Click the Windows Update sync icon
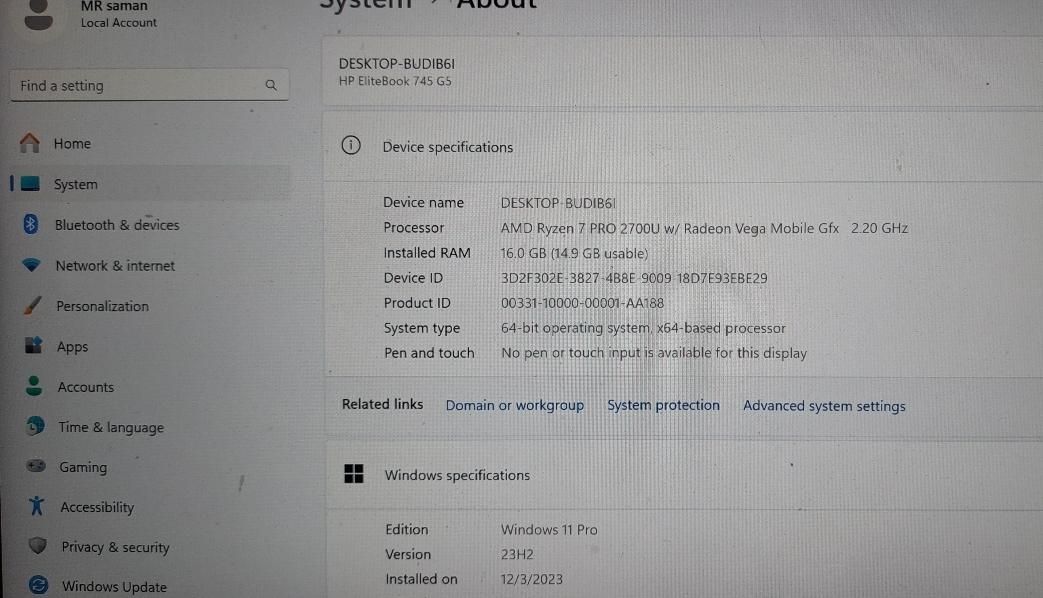 coord(39,585)
